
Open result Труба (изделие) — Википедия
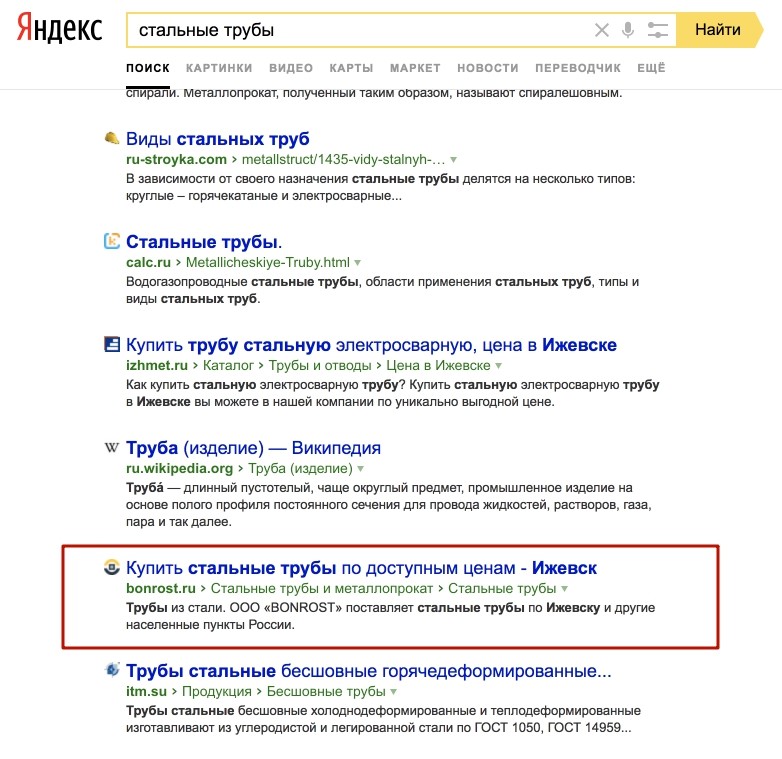(253, 448)
